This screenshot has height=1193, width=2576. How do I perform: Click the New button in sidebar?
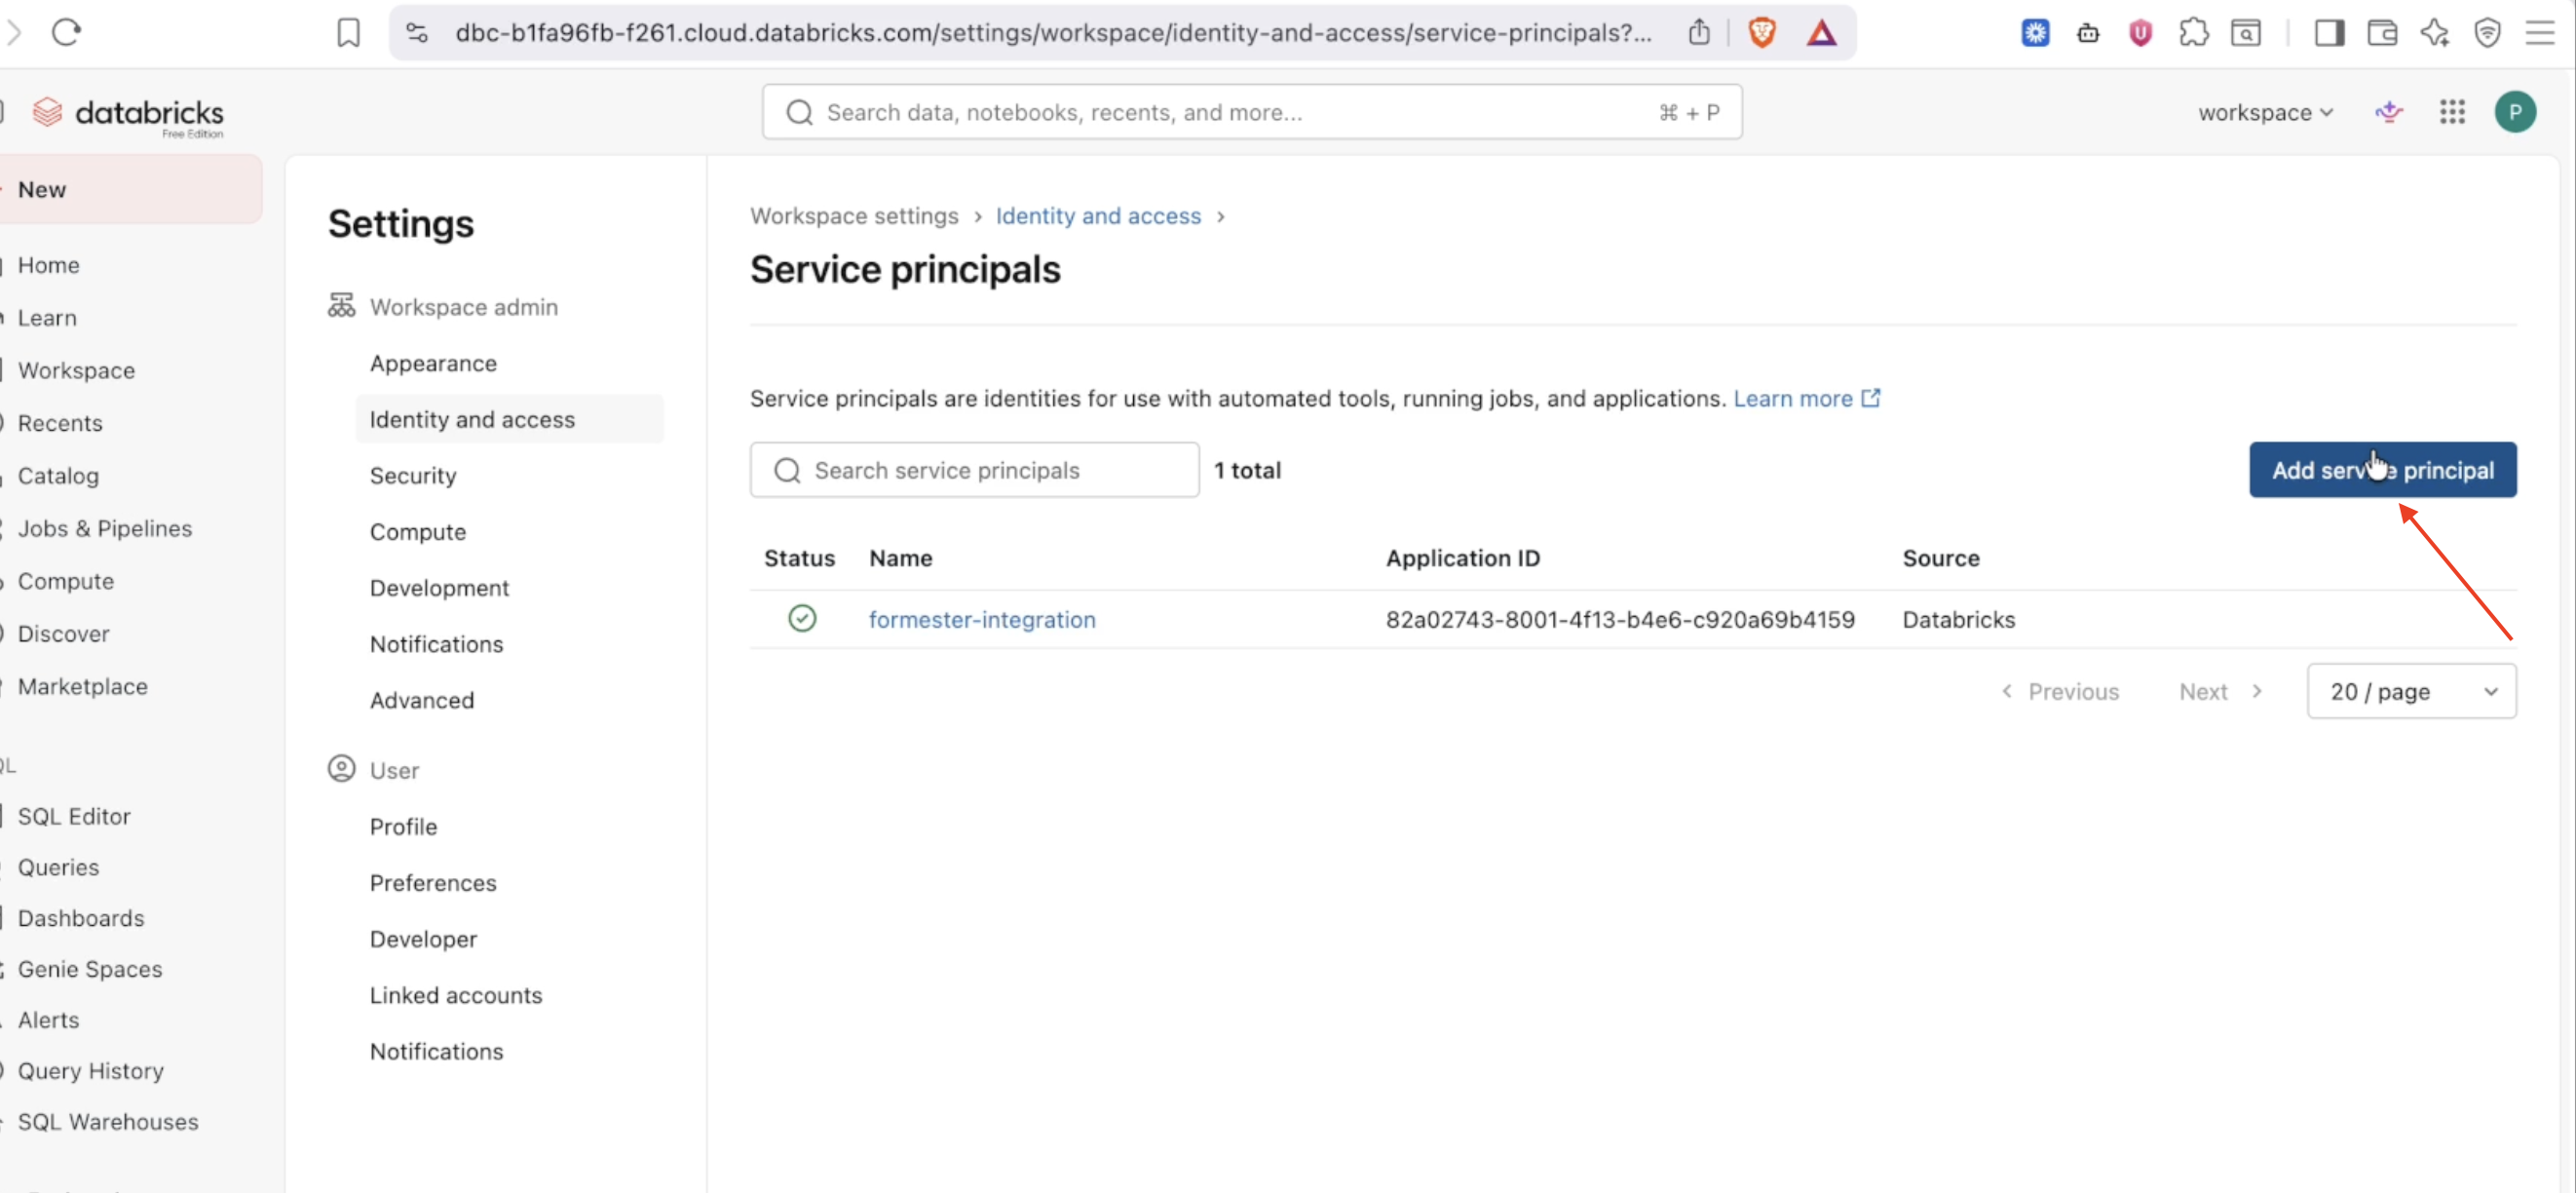131,189
